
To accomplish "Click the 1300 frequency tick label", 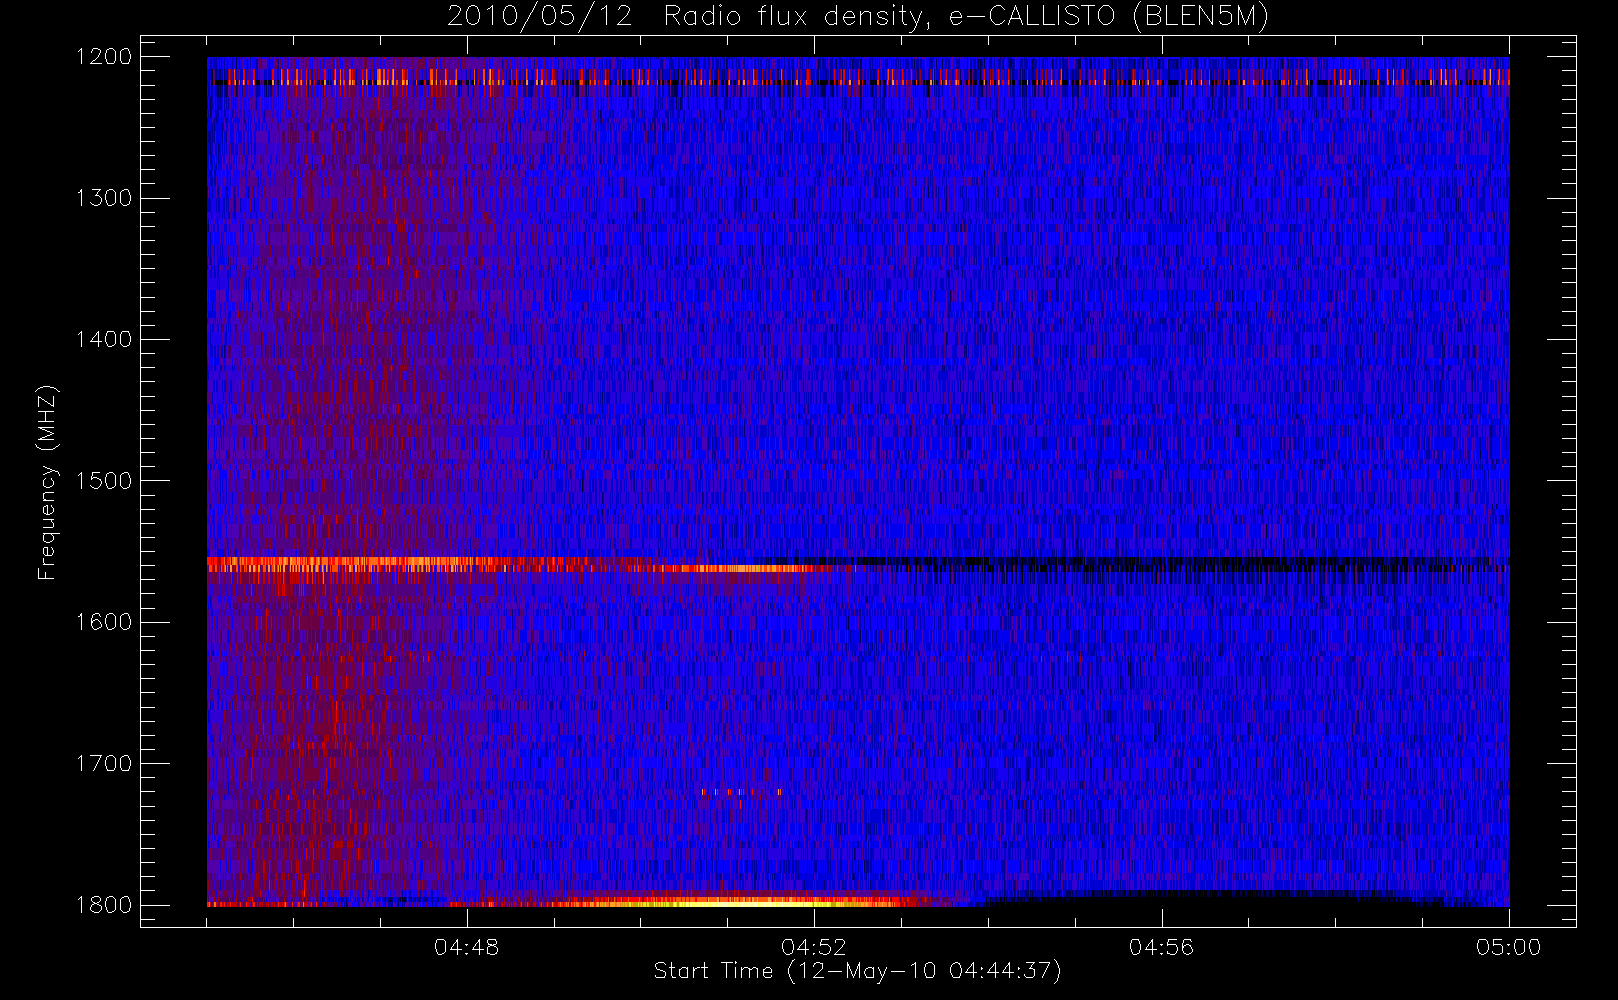I will (x=104, y=198).
